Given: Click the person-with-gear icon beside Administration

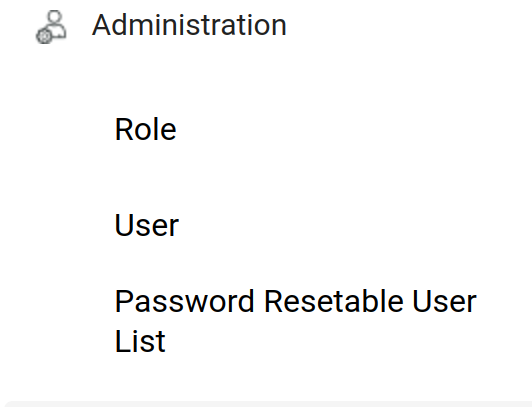Looking at the screenshot, I should point(51,27).
